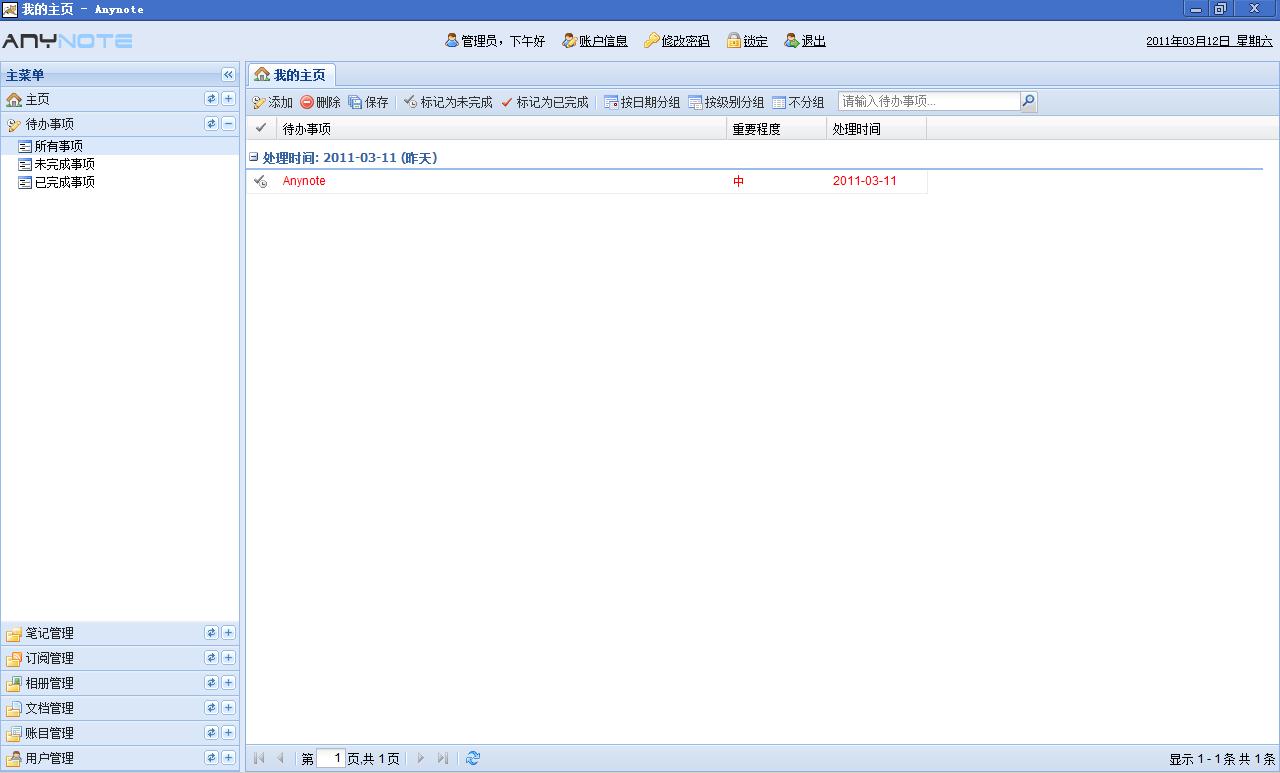Image resolution: width=1280 pixels, height=773 pixels.
Task: Click 标记为已完成 toolbar button
Action: (544, 102)
